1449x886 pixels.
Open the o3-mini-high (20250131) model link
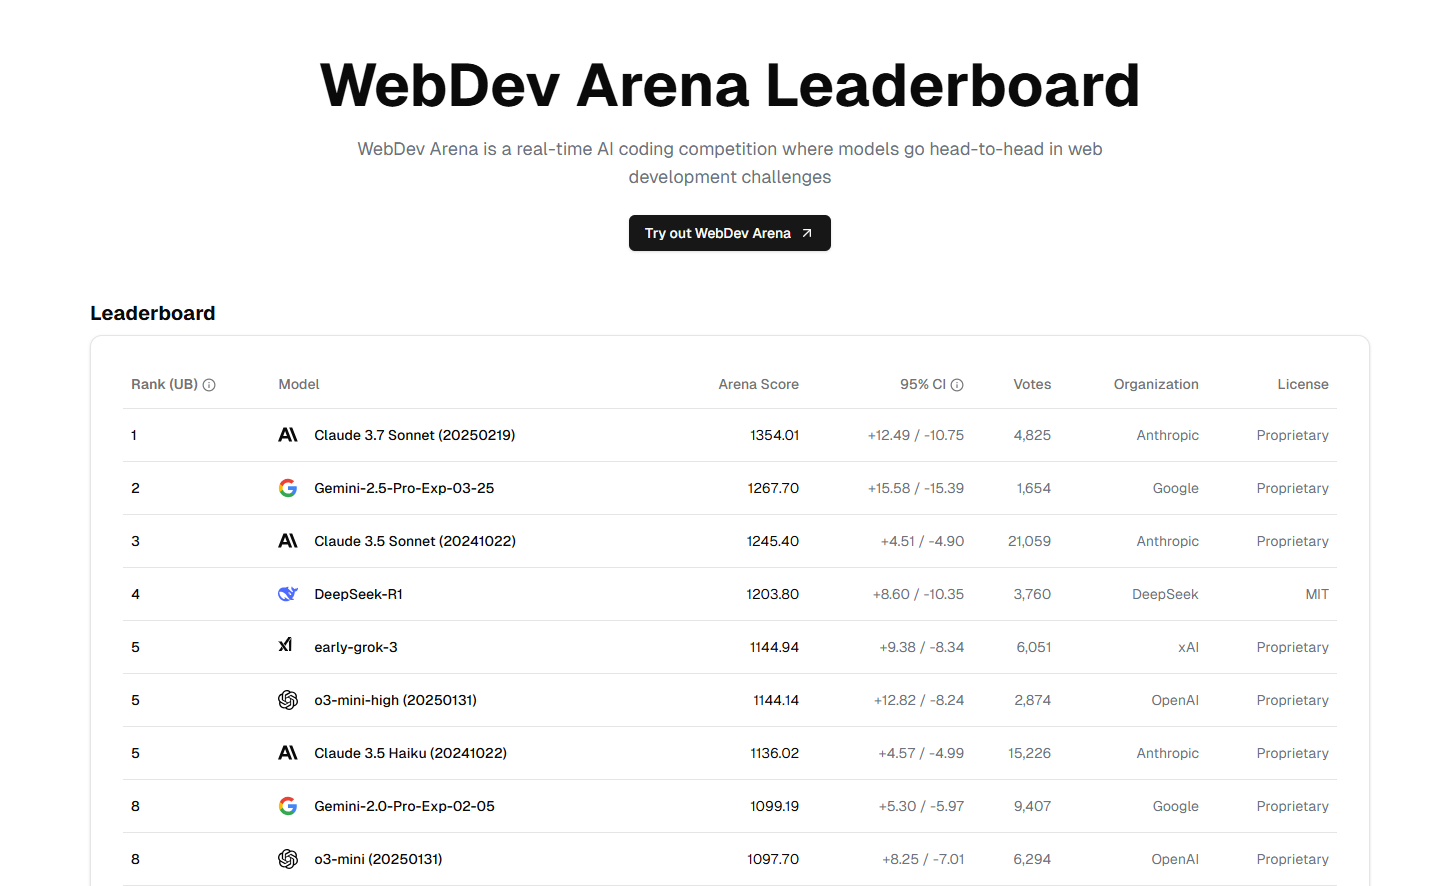tap(395, 700)
